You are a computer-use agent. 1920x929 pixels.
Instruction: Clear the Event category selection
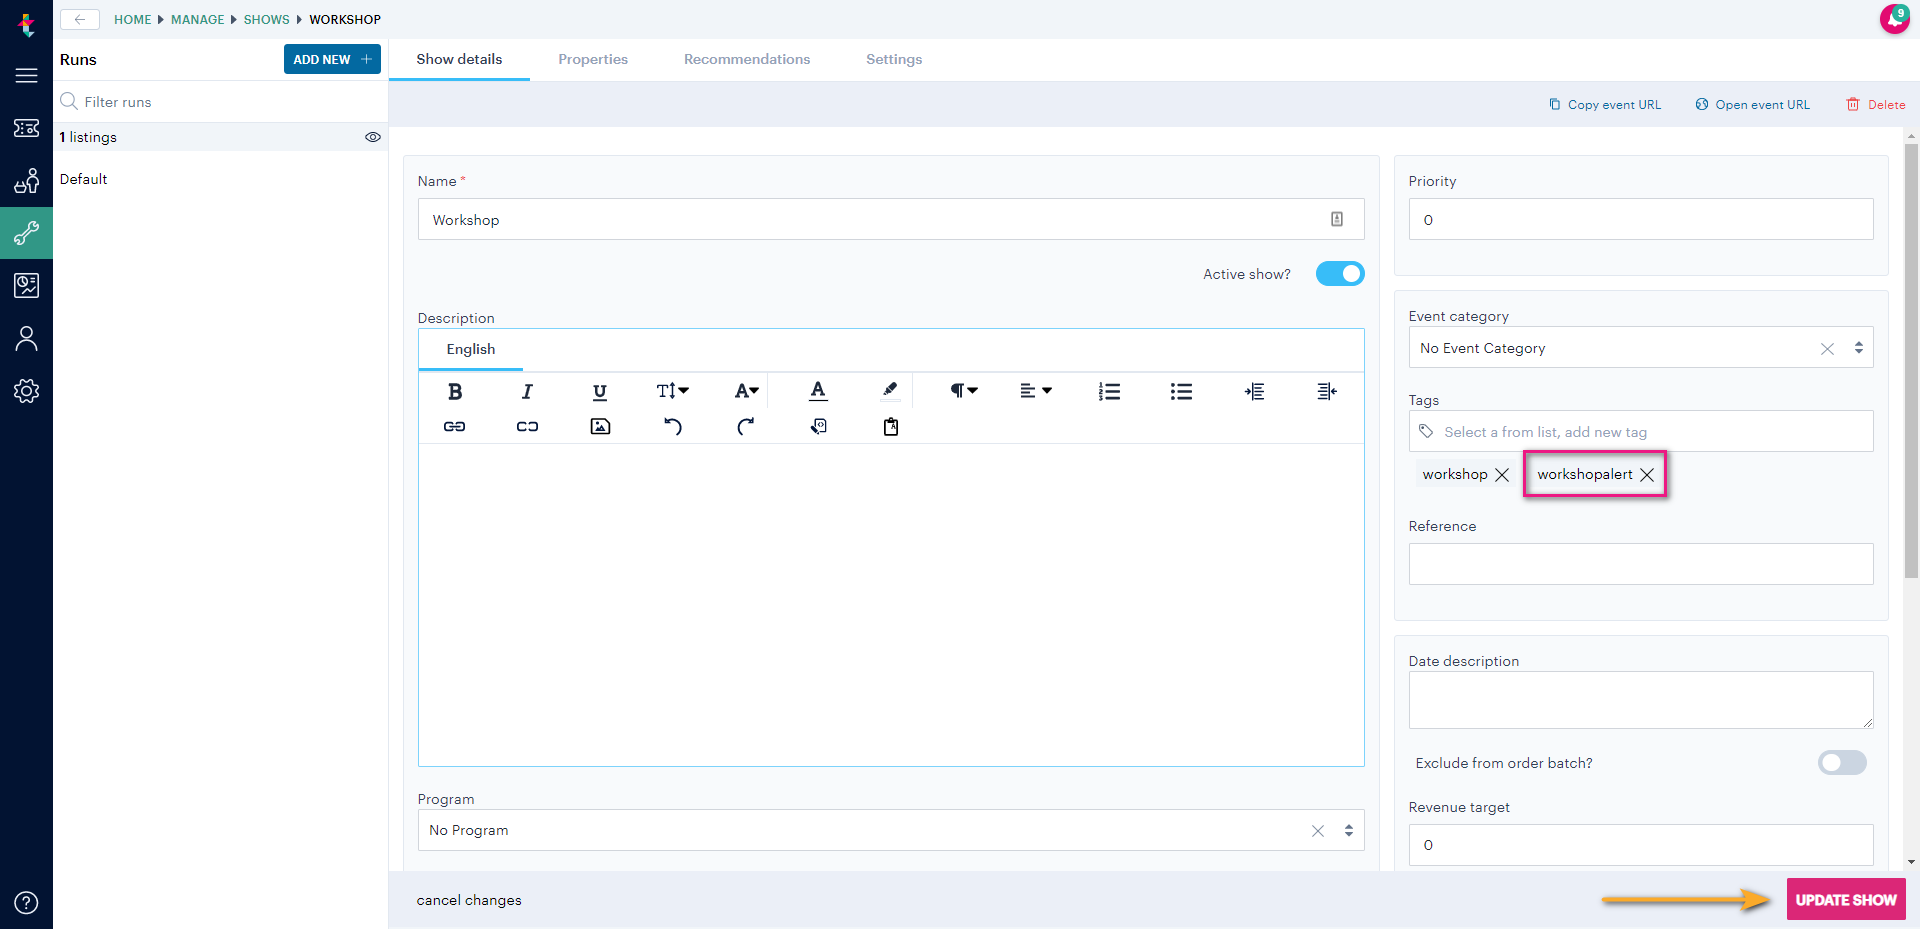point(1827,349)
